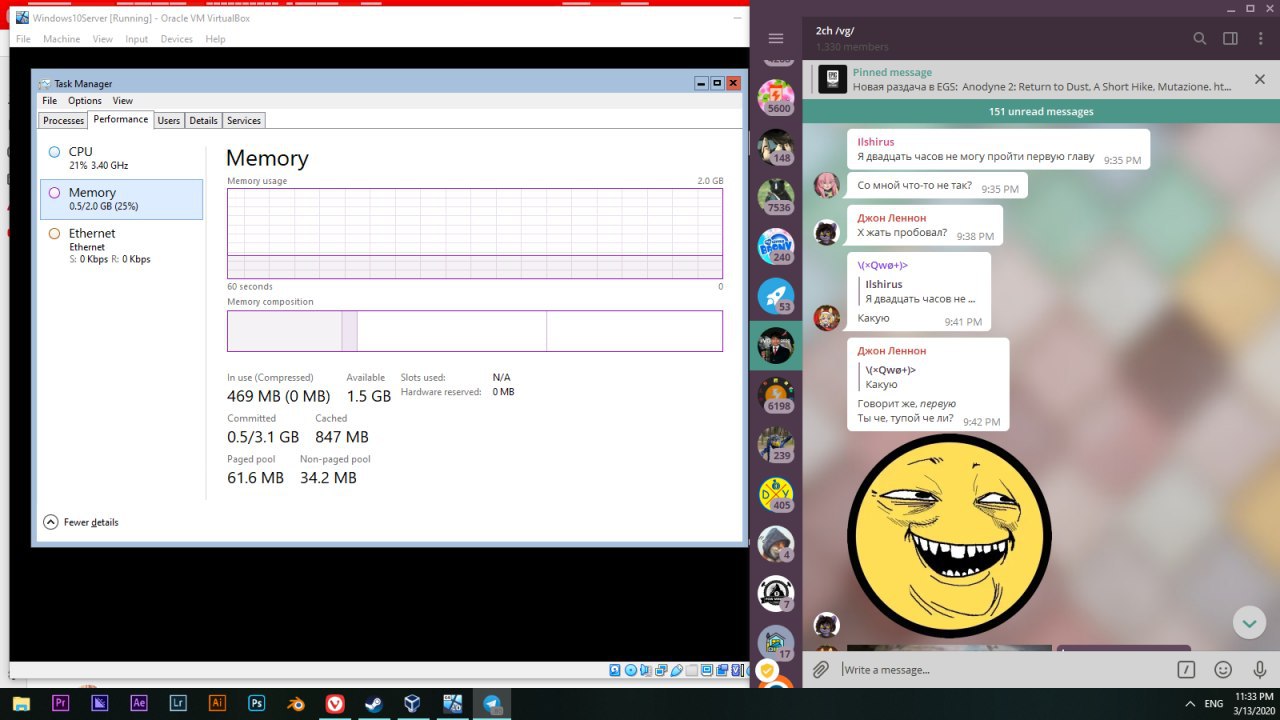The width and height of the screenshot is (1280, 720).
Task: Open VirtualBox Machine menu
Action: pos(61,39)
